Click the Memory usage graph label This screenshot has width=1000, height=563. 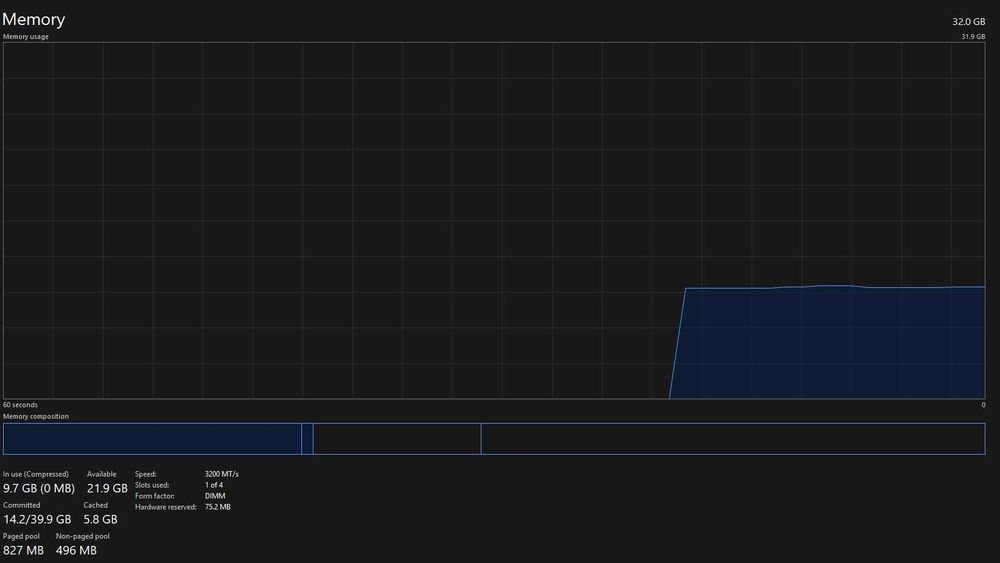coord(26,36)
